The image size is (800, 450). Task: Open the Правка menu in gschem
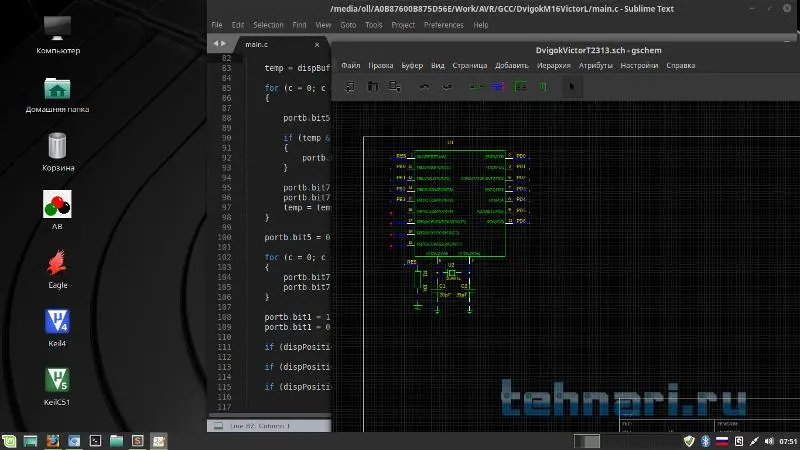click(381, 65)
